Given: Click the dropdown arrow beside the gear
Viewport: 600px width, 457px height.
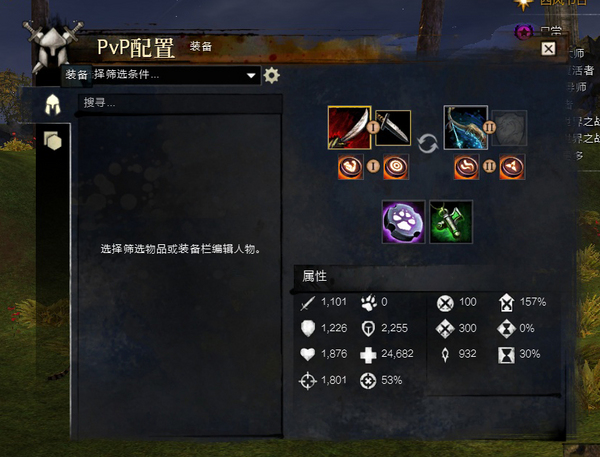Looking at the screenshot, I should tap(251, 75).
